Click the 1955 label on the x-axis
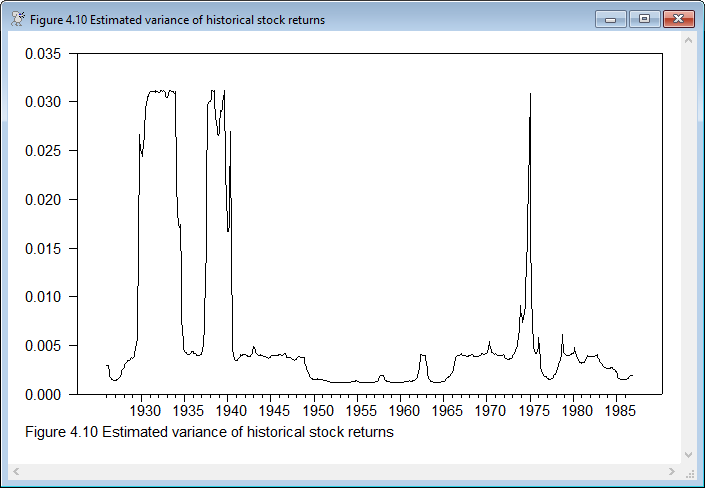 pyautogui.click(x=359, y=411)
